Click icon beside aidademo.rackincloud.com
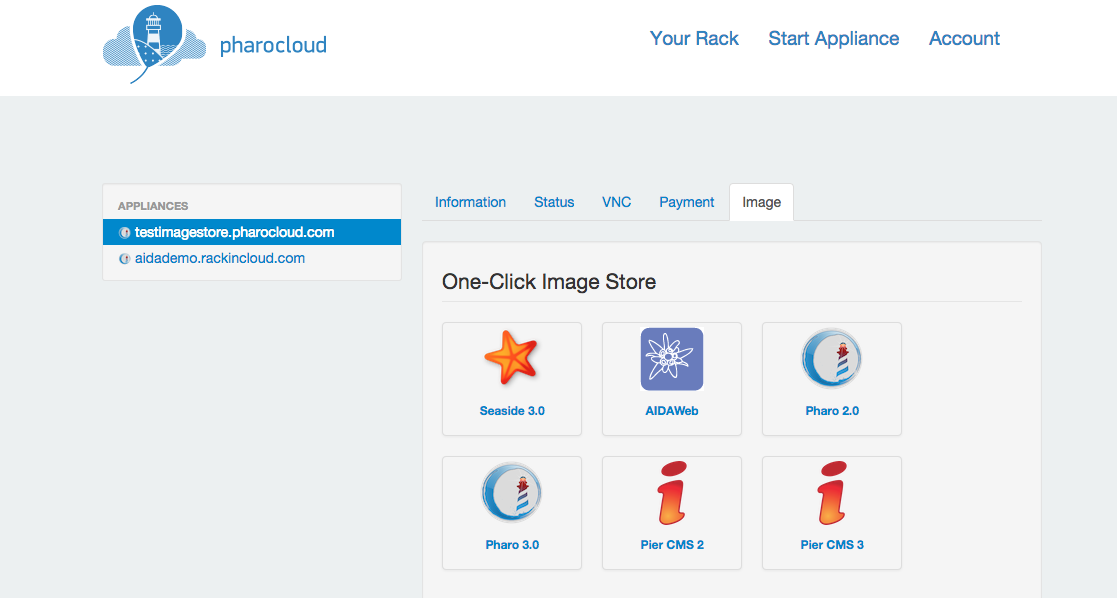Screen dimensions: 1117x598 (x=125, y=259)
